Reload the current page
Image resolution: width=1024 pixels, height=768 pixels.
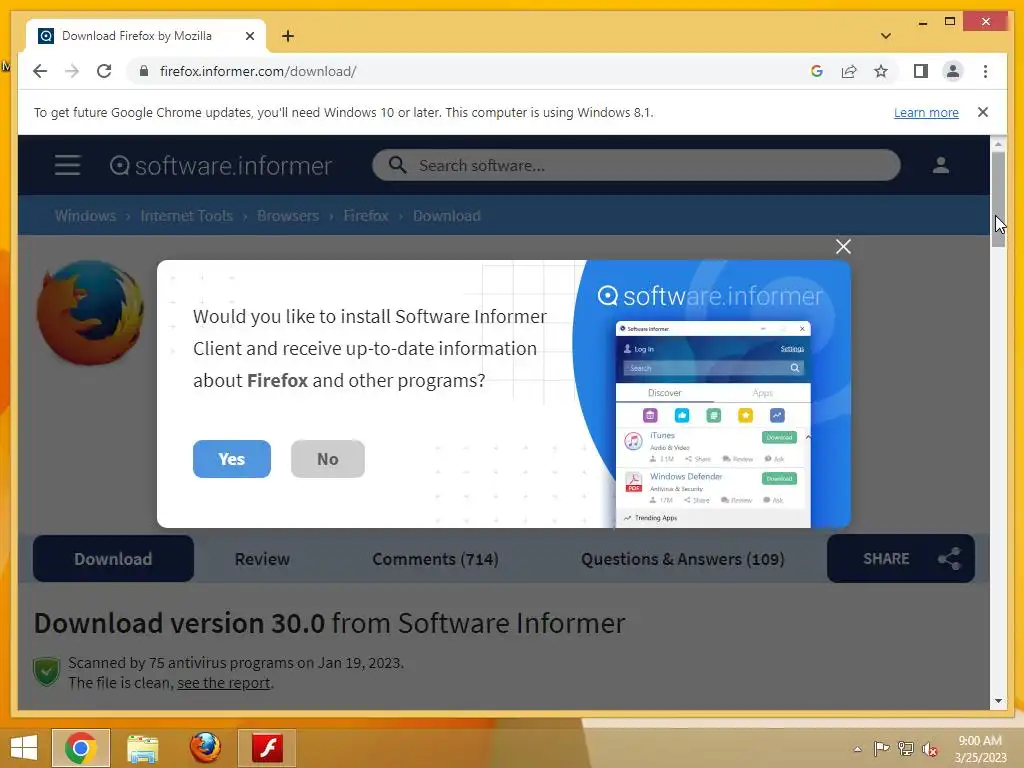tap(104, 71)
